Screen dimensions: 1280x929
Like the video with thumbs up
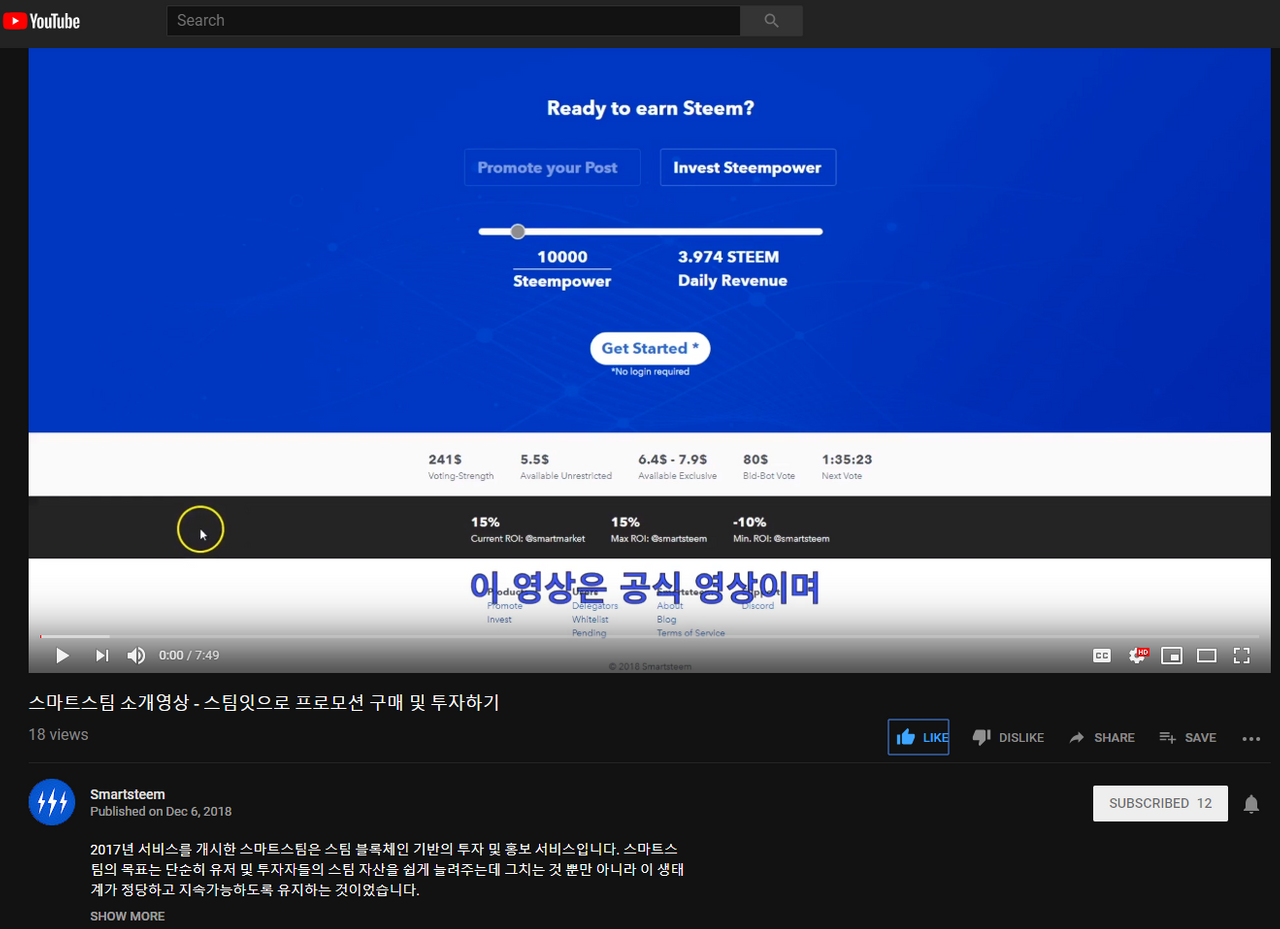(x=918, y=737)
